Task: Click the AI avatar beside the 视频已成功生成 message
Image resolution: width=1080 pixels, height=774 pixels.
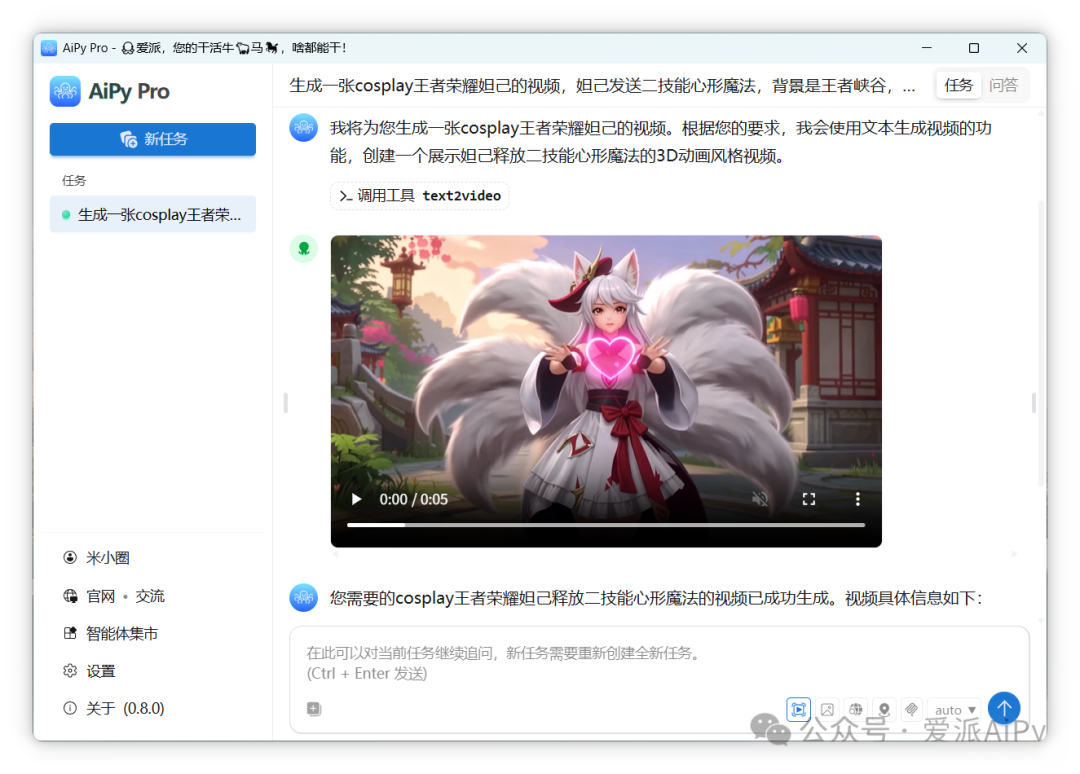Action: 304,598
